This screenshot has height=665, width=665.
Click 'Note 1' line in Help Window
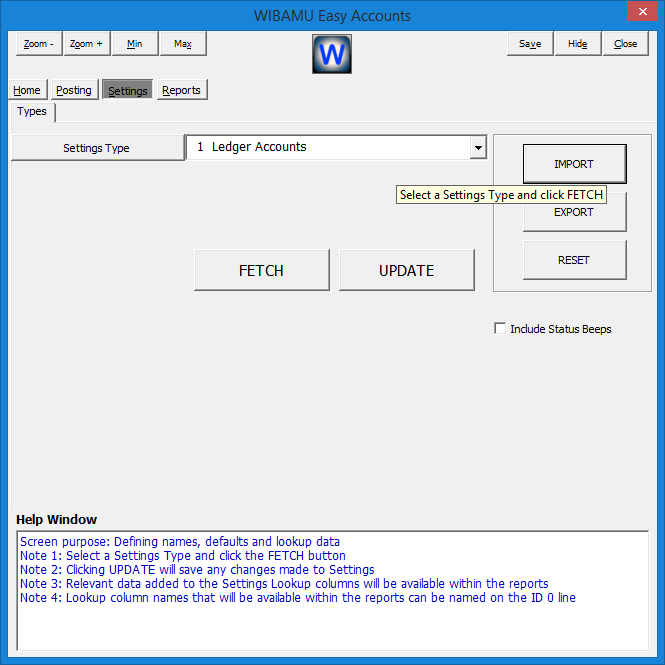183,556
